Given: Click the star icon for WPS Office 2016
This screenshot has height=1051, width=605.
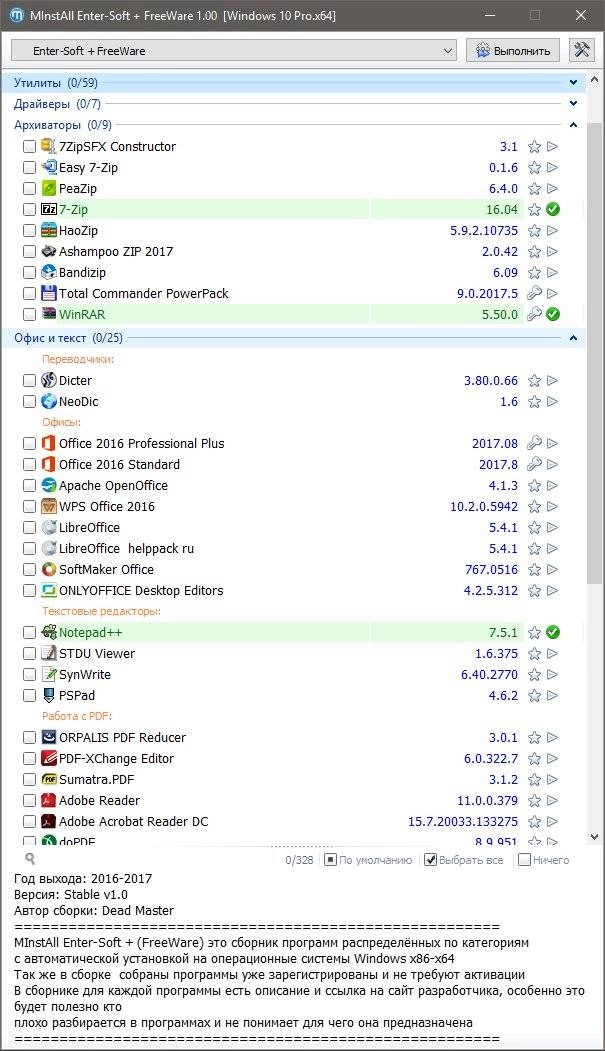Looking at the screenshot, I should pos(534,507).
